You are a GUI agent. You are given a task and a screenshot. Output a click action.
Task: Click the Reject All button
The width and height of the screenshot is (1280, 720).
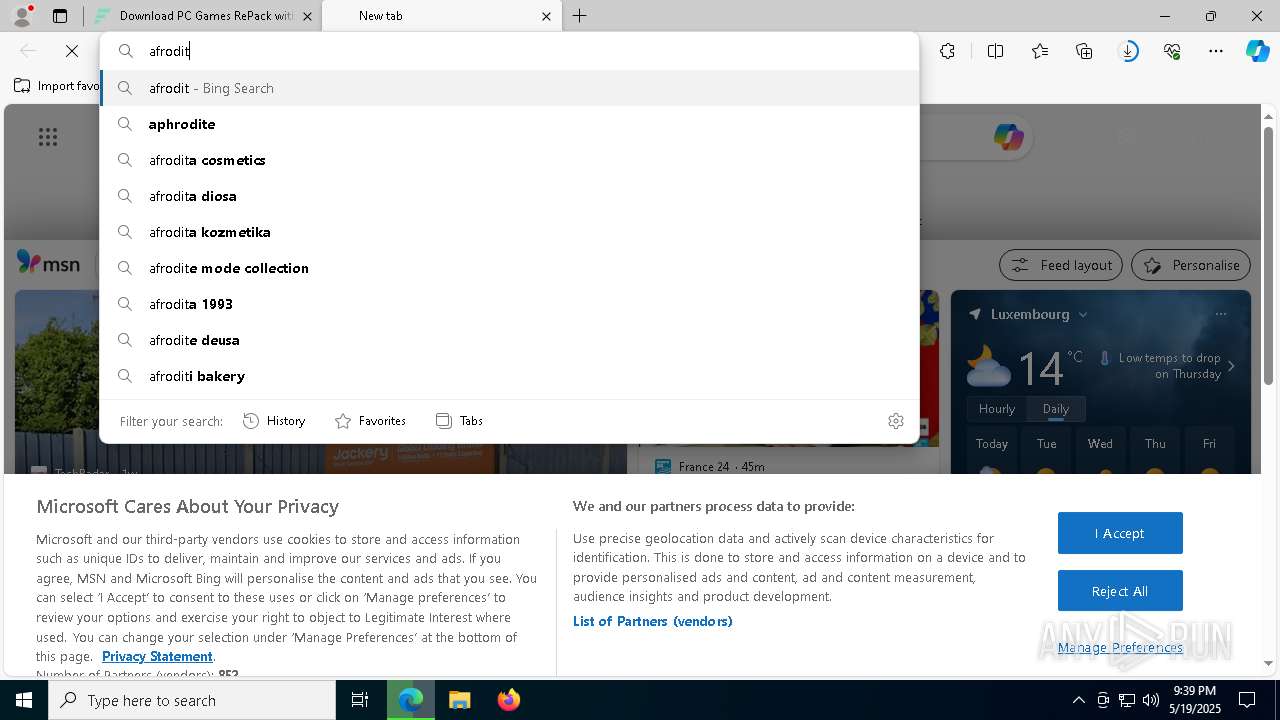[x=1120, y=591]
